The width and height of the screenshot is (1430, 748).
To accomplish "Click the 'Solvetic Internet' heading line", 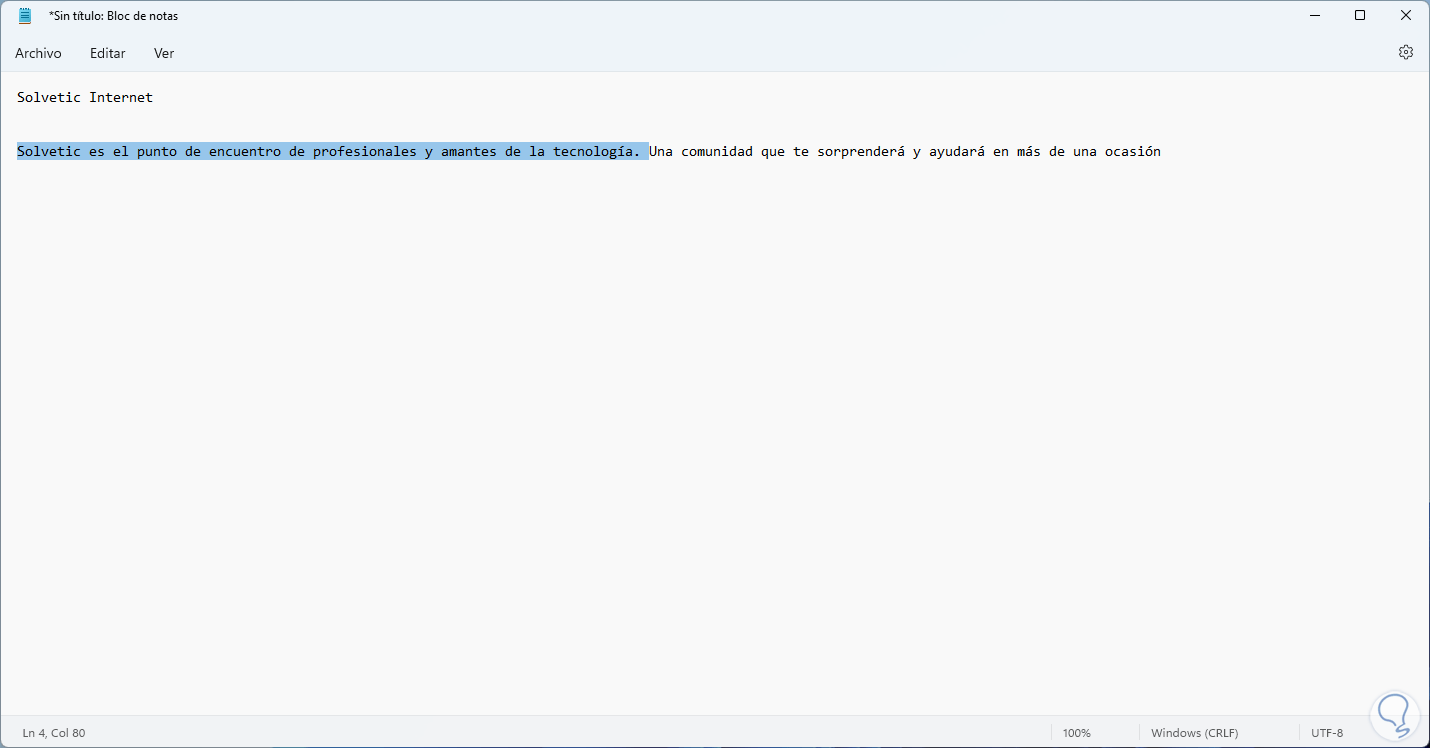I will (85, 97).
